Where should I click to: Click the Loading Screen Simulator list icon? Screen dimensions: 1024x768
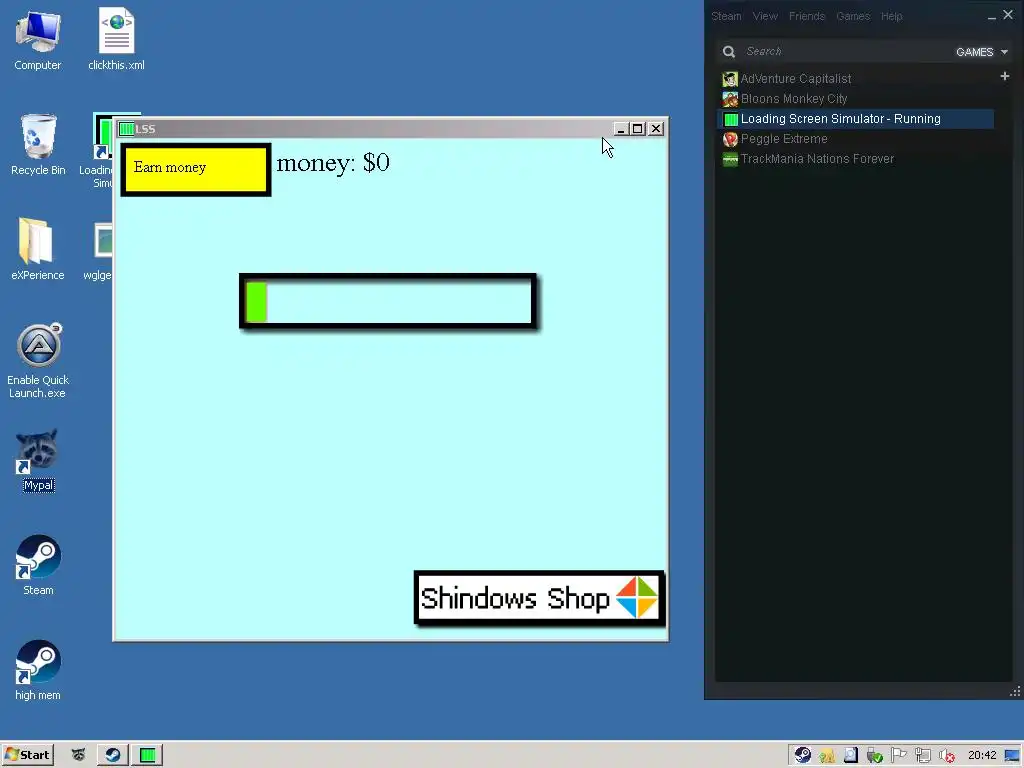click(730, 119)
